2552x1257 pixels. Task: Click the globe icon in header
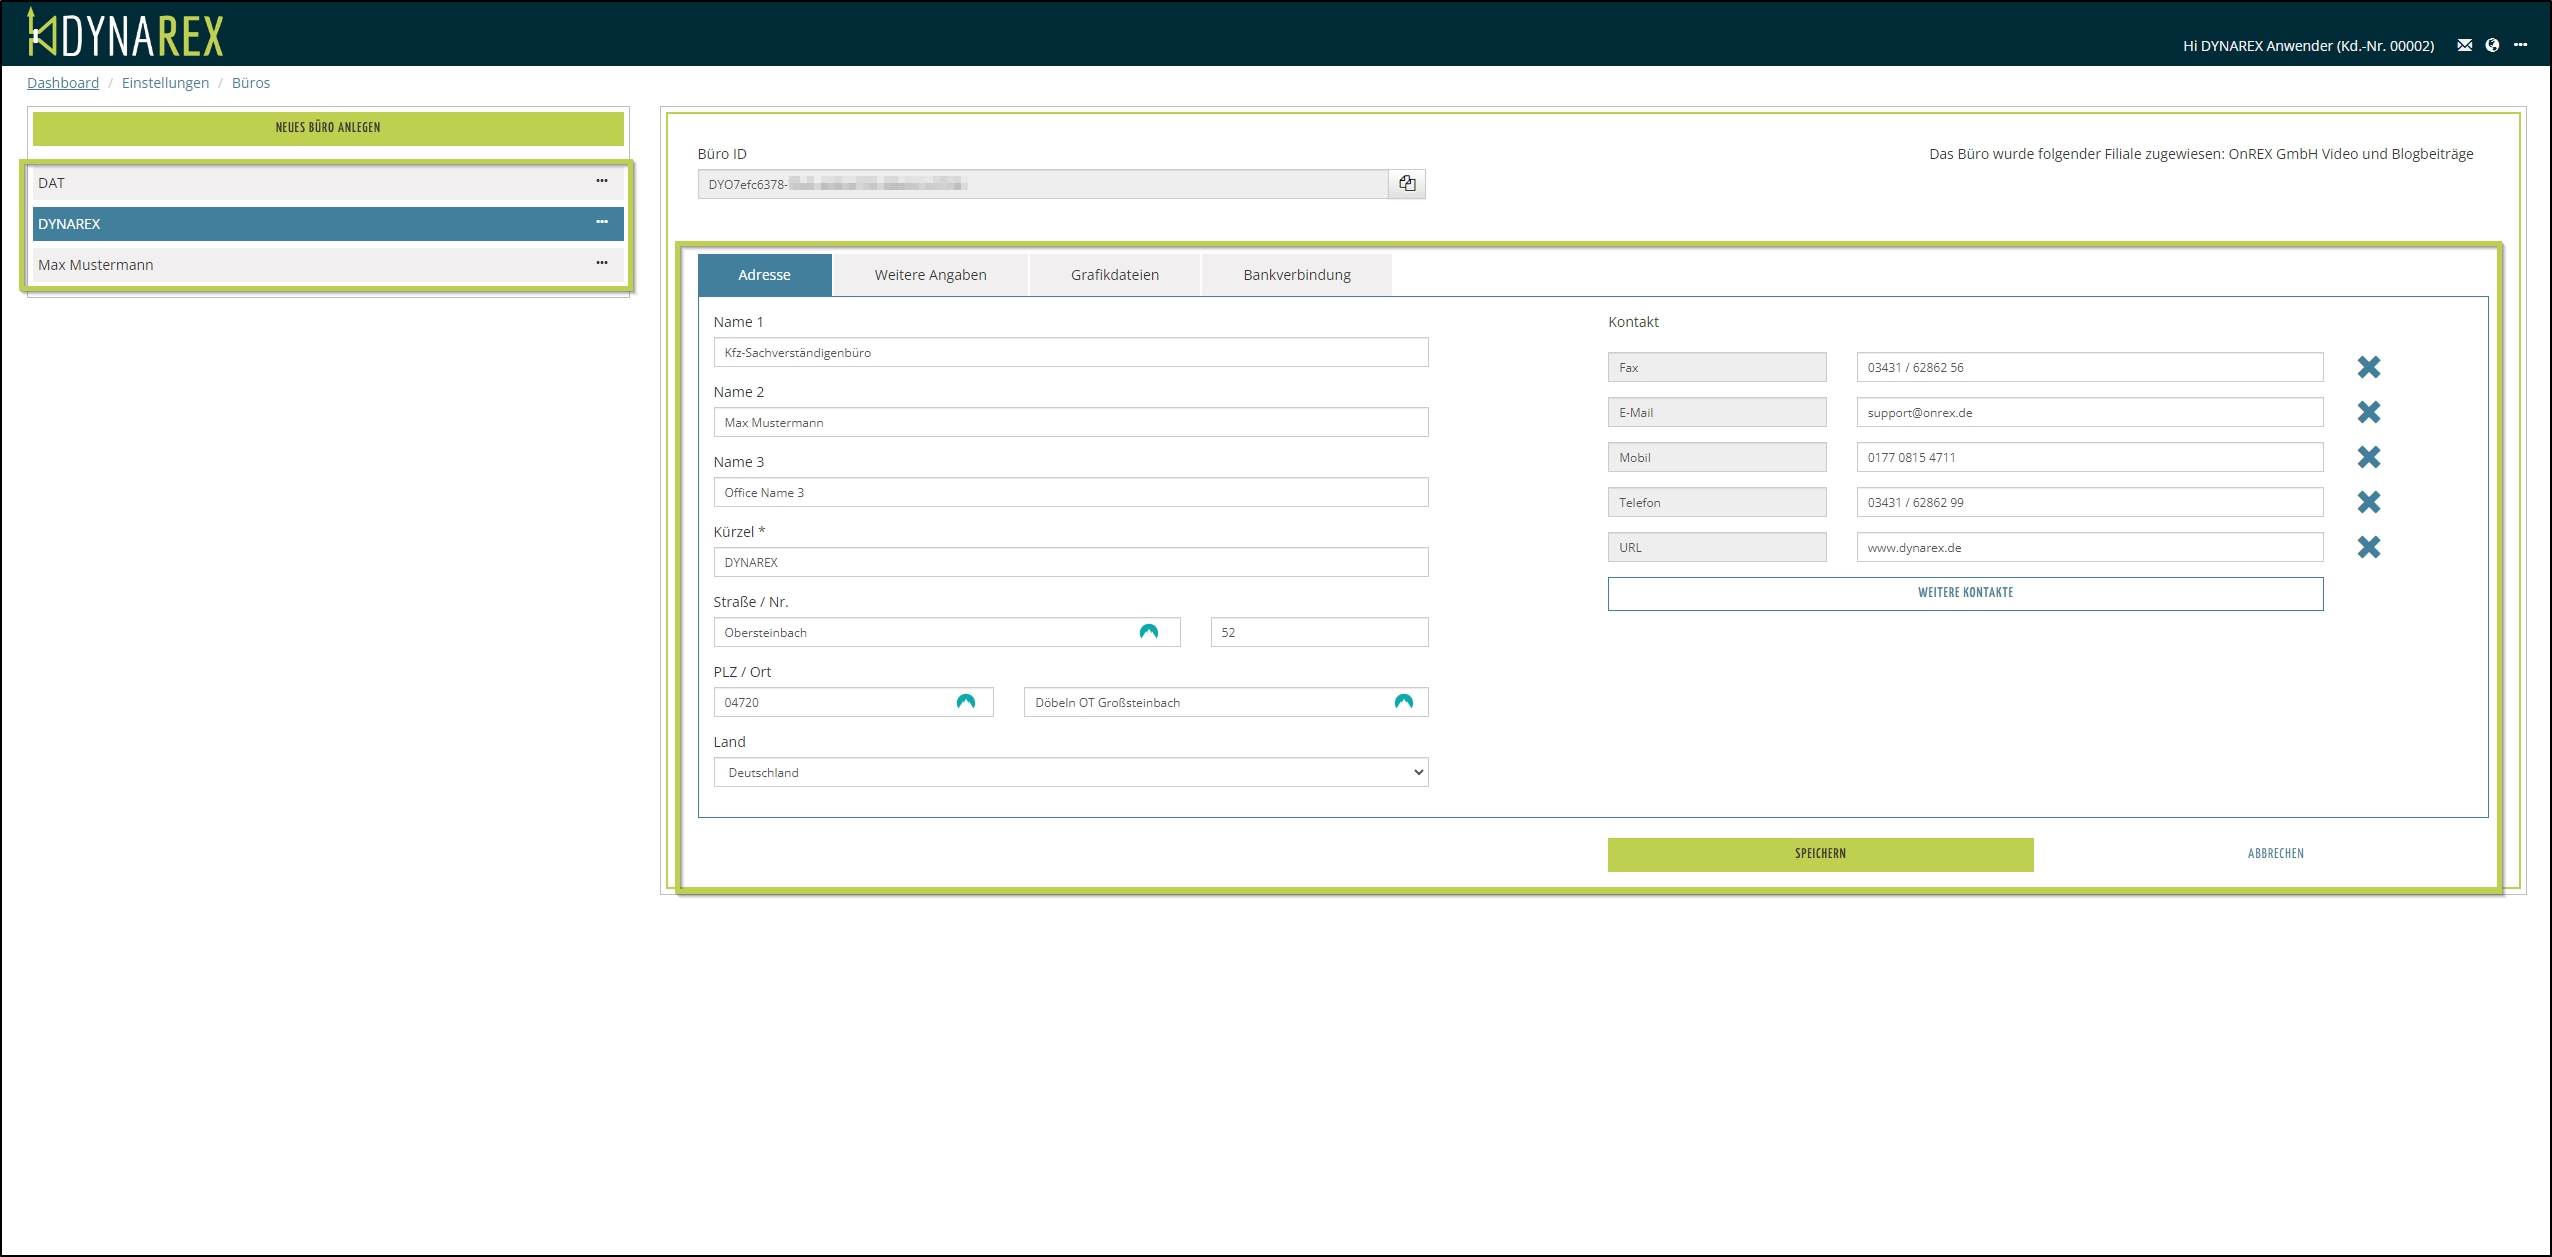point(2492,45)
